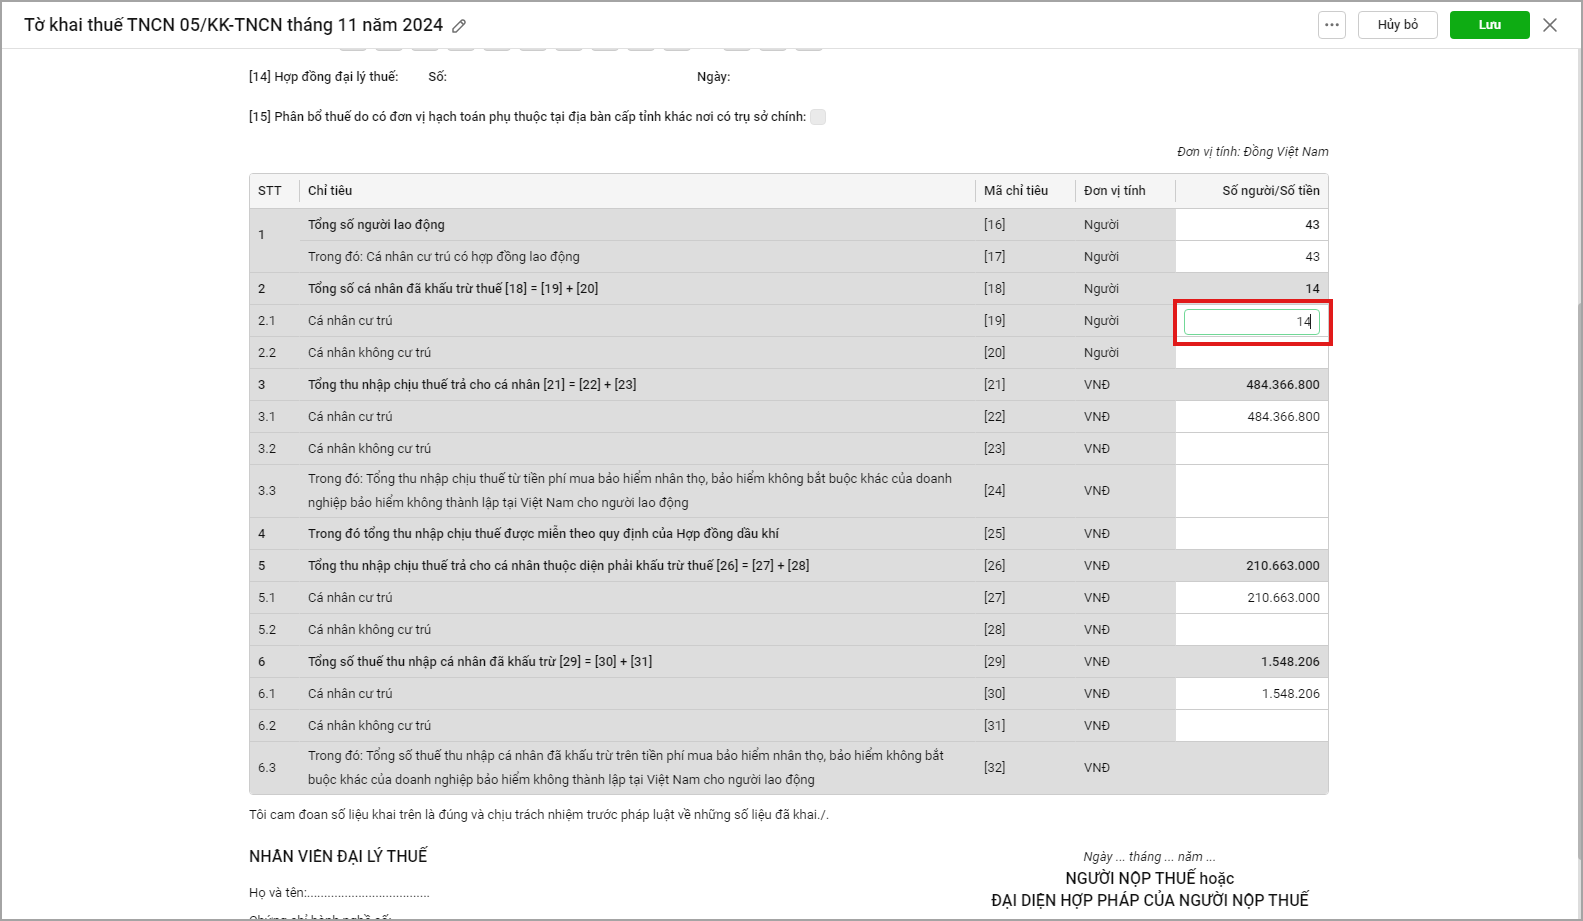This screenshot has width=1583, height=921.
Task: Save the form with the Lưu button
Action: point(1489,25)
